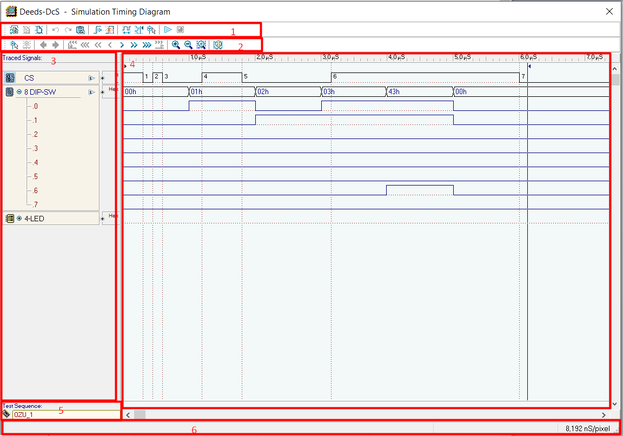Click the Test Sequence tag icon
This screenshot has height=436, width=623.
click(6, 414)
